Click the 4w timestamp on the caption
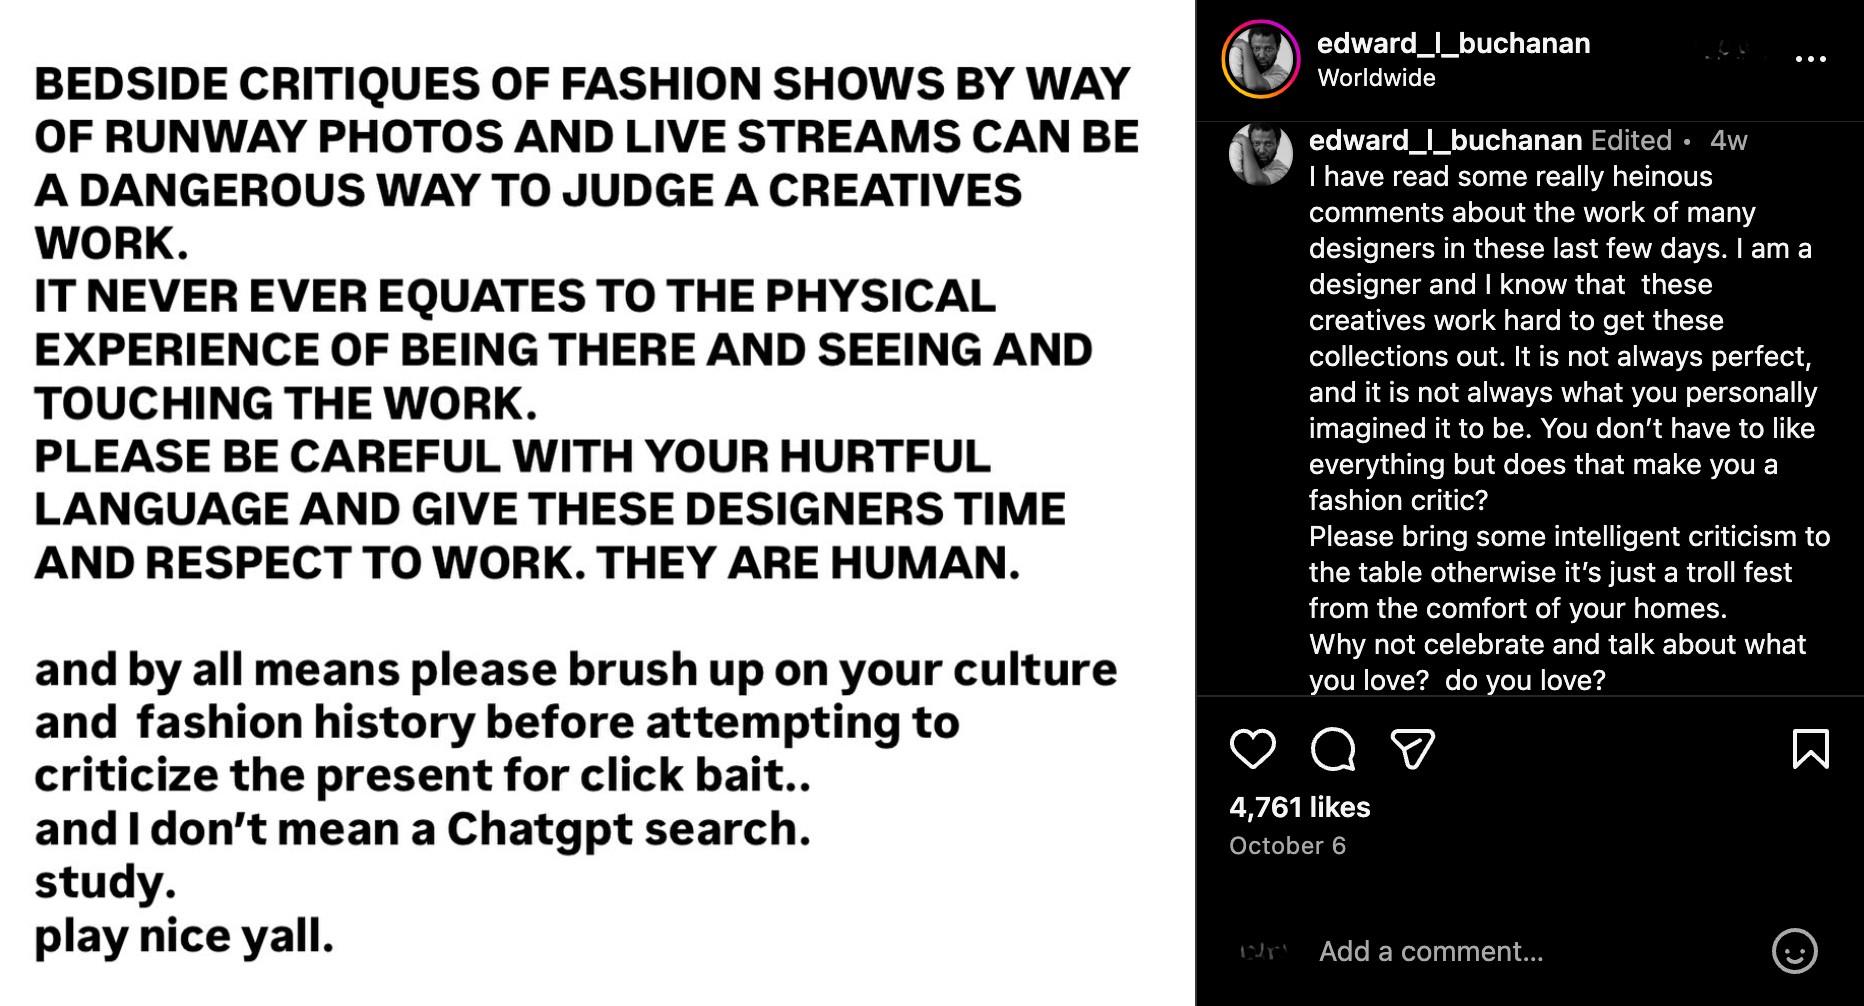1864x1006 pixels. [1728, 140]
